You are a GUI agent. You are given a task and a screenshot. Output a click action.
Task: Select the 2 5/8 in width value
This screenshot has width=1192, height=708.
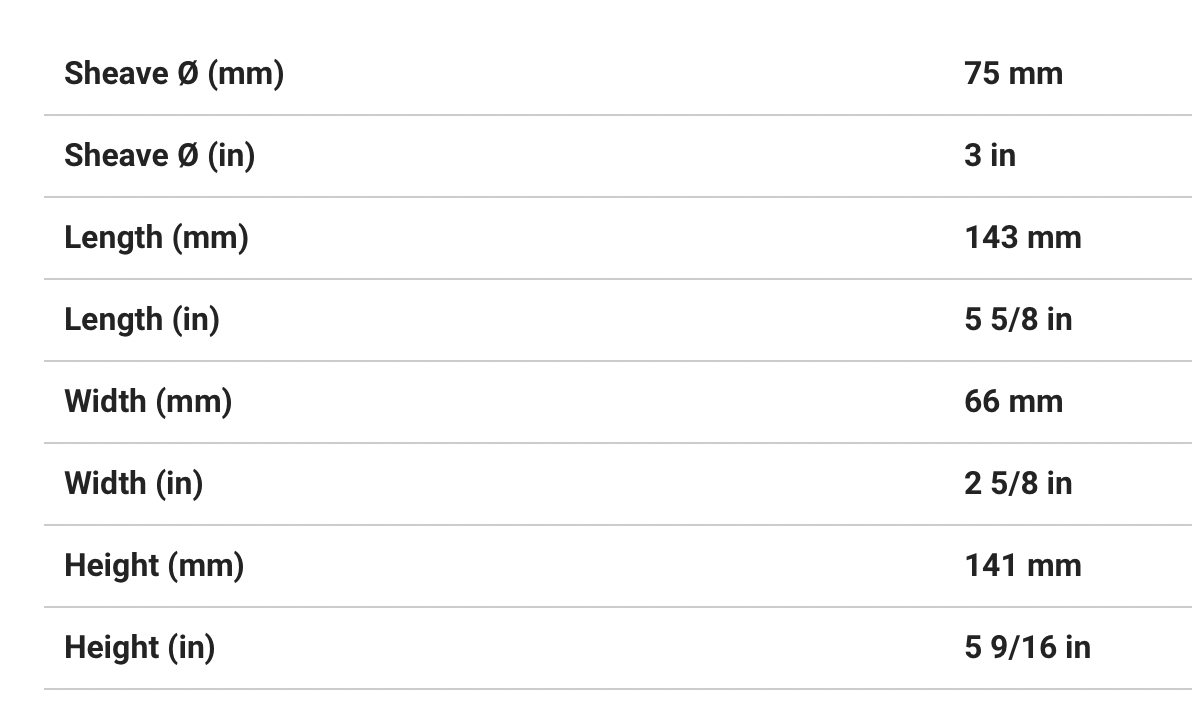coord(1018,483)
